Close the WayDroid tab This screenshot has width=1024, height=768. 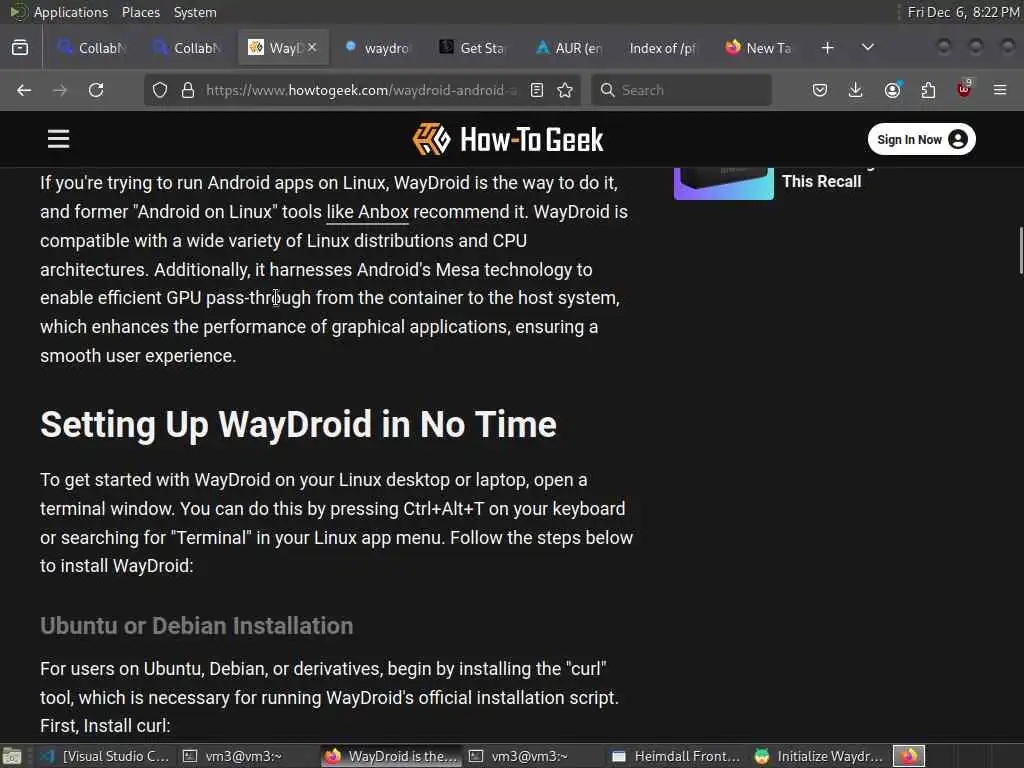pos(312,47)
